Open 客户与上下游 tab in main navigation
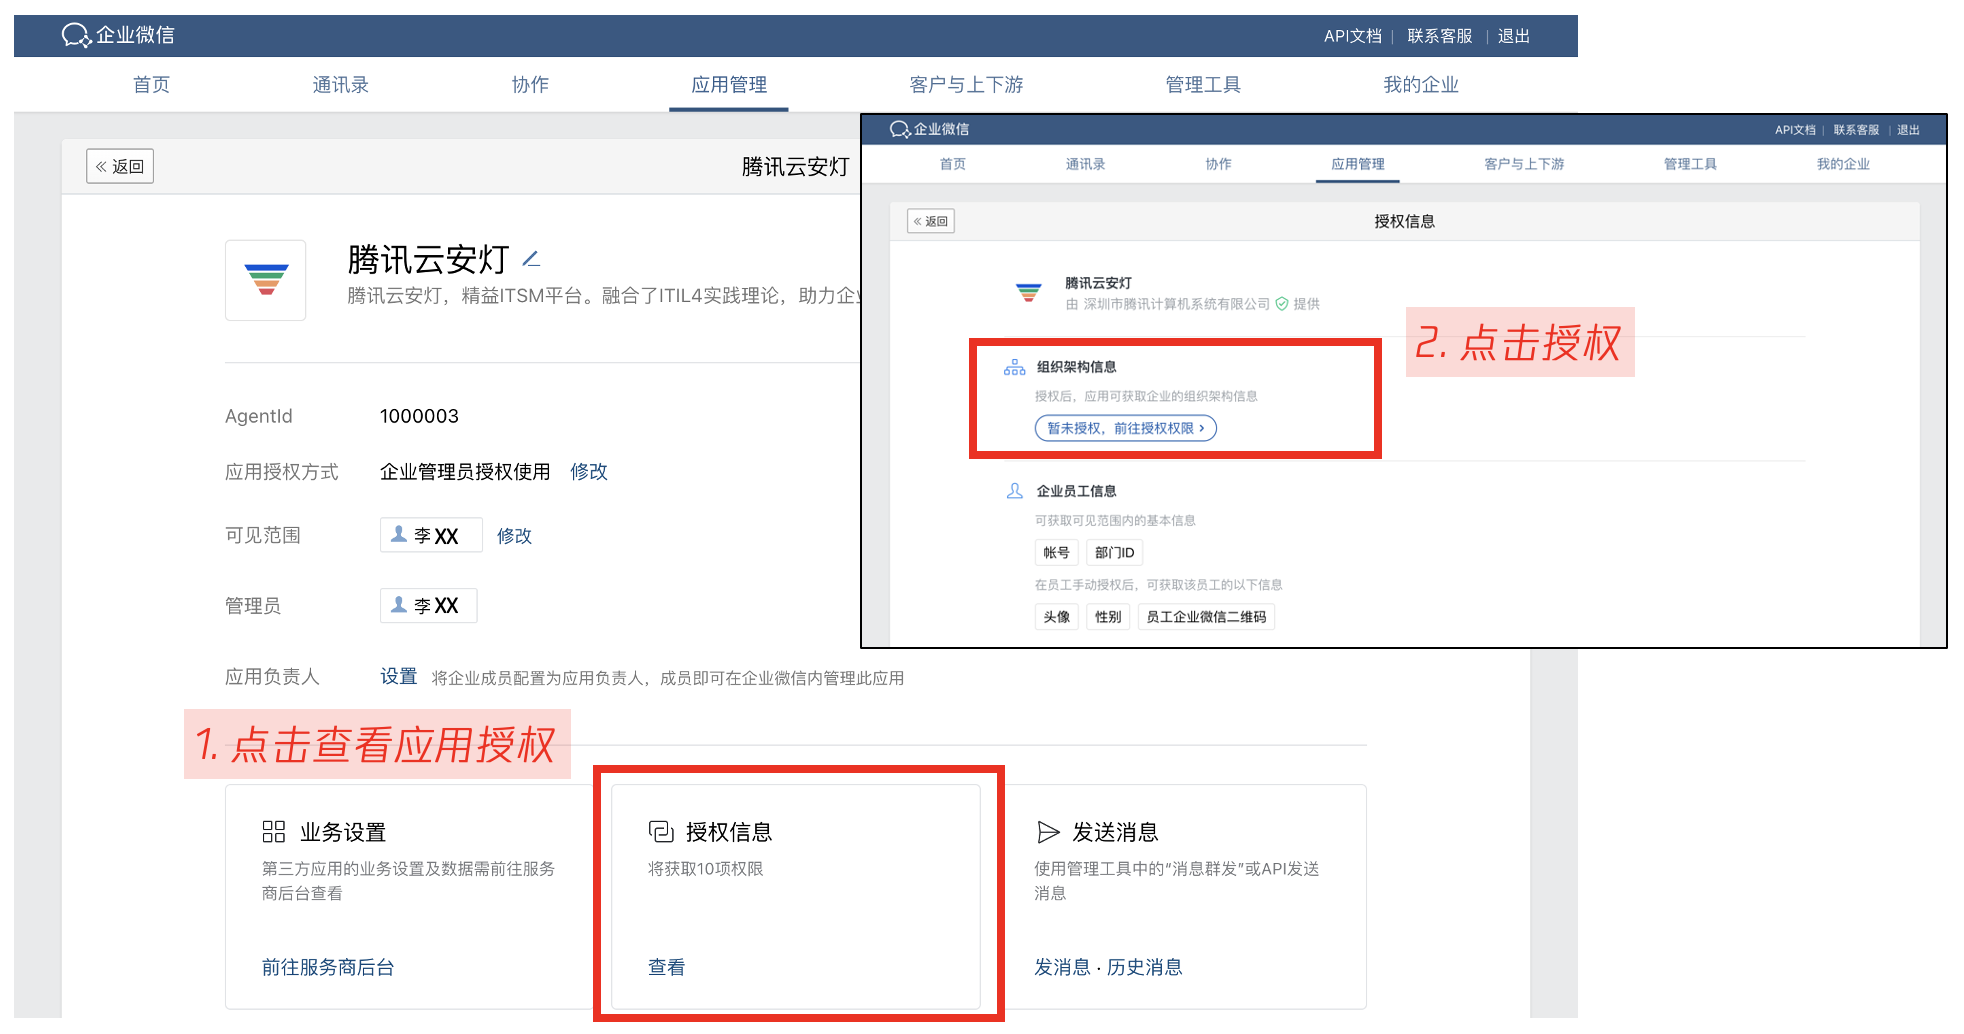The width and height of the screenshot is (1964, 1034). (966, 85)
